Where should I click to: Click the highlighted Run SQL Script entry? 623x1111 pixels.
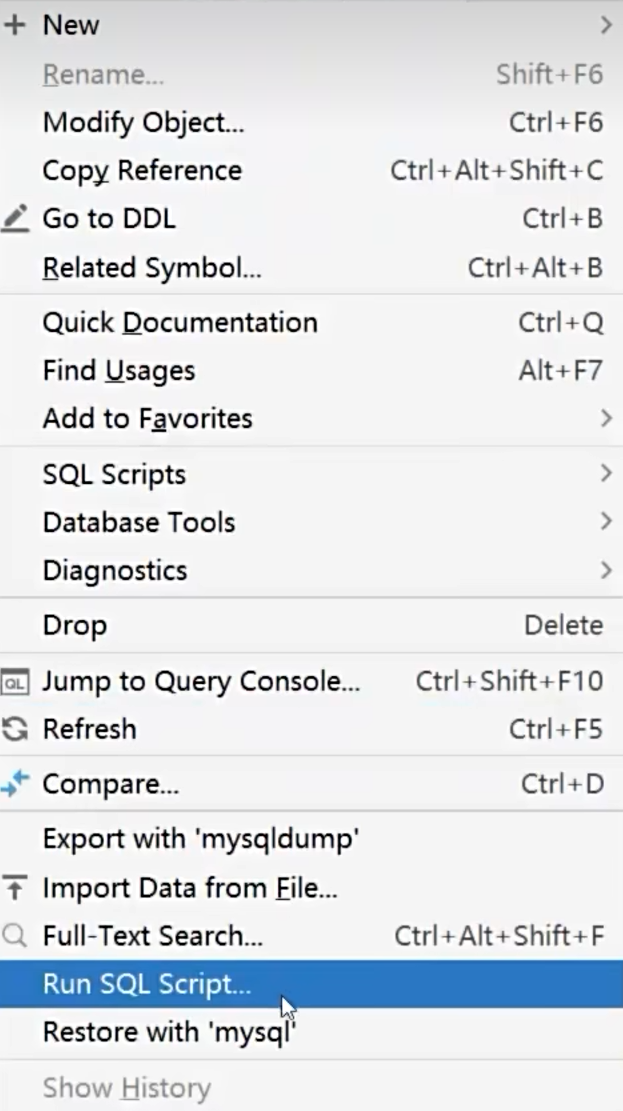[x=146, y=984]
